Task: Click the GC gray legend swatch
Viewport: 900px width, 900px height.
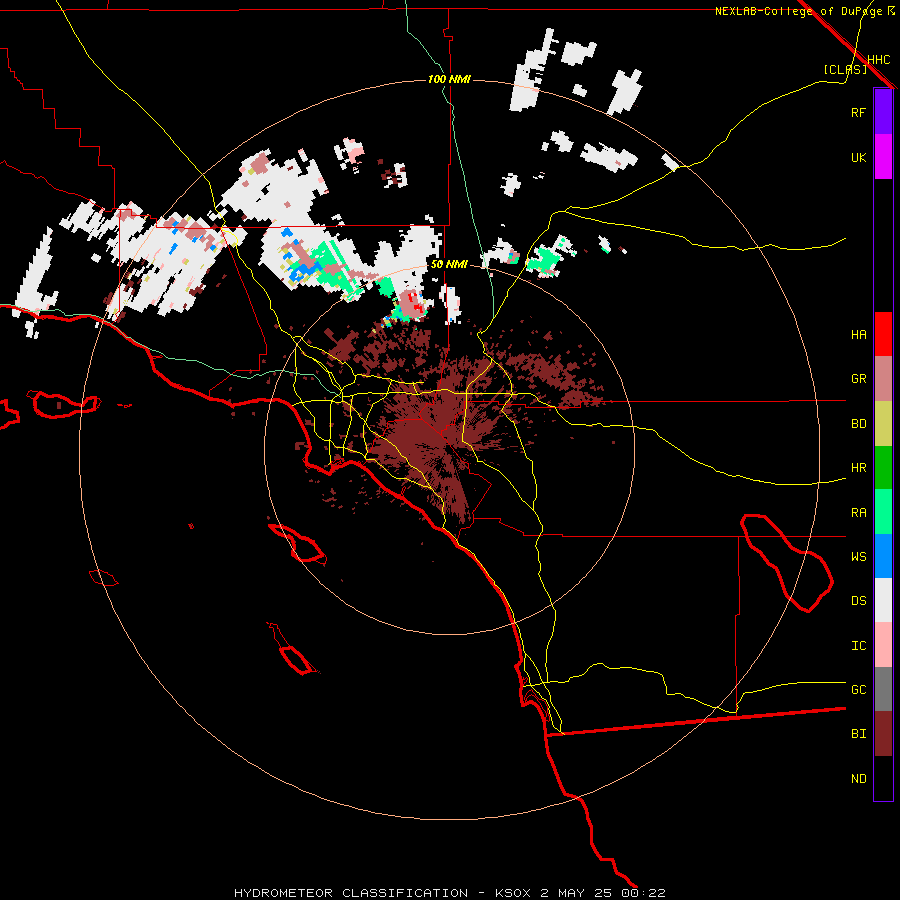Action: point(883,689)
